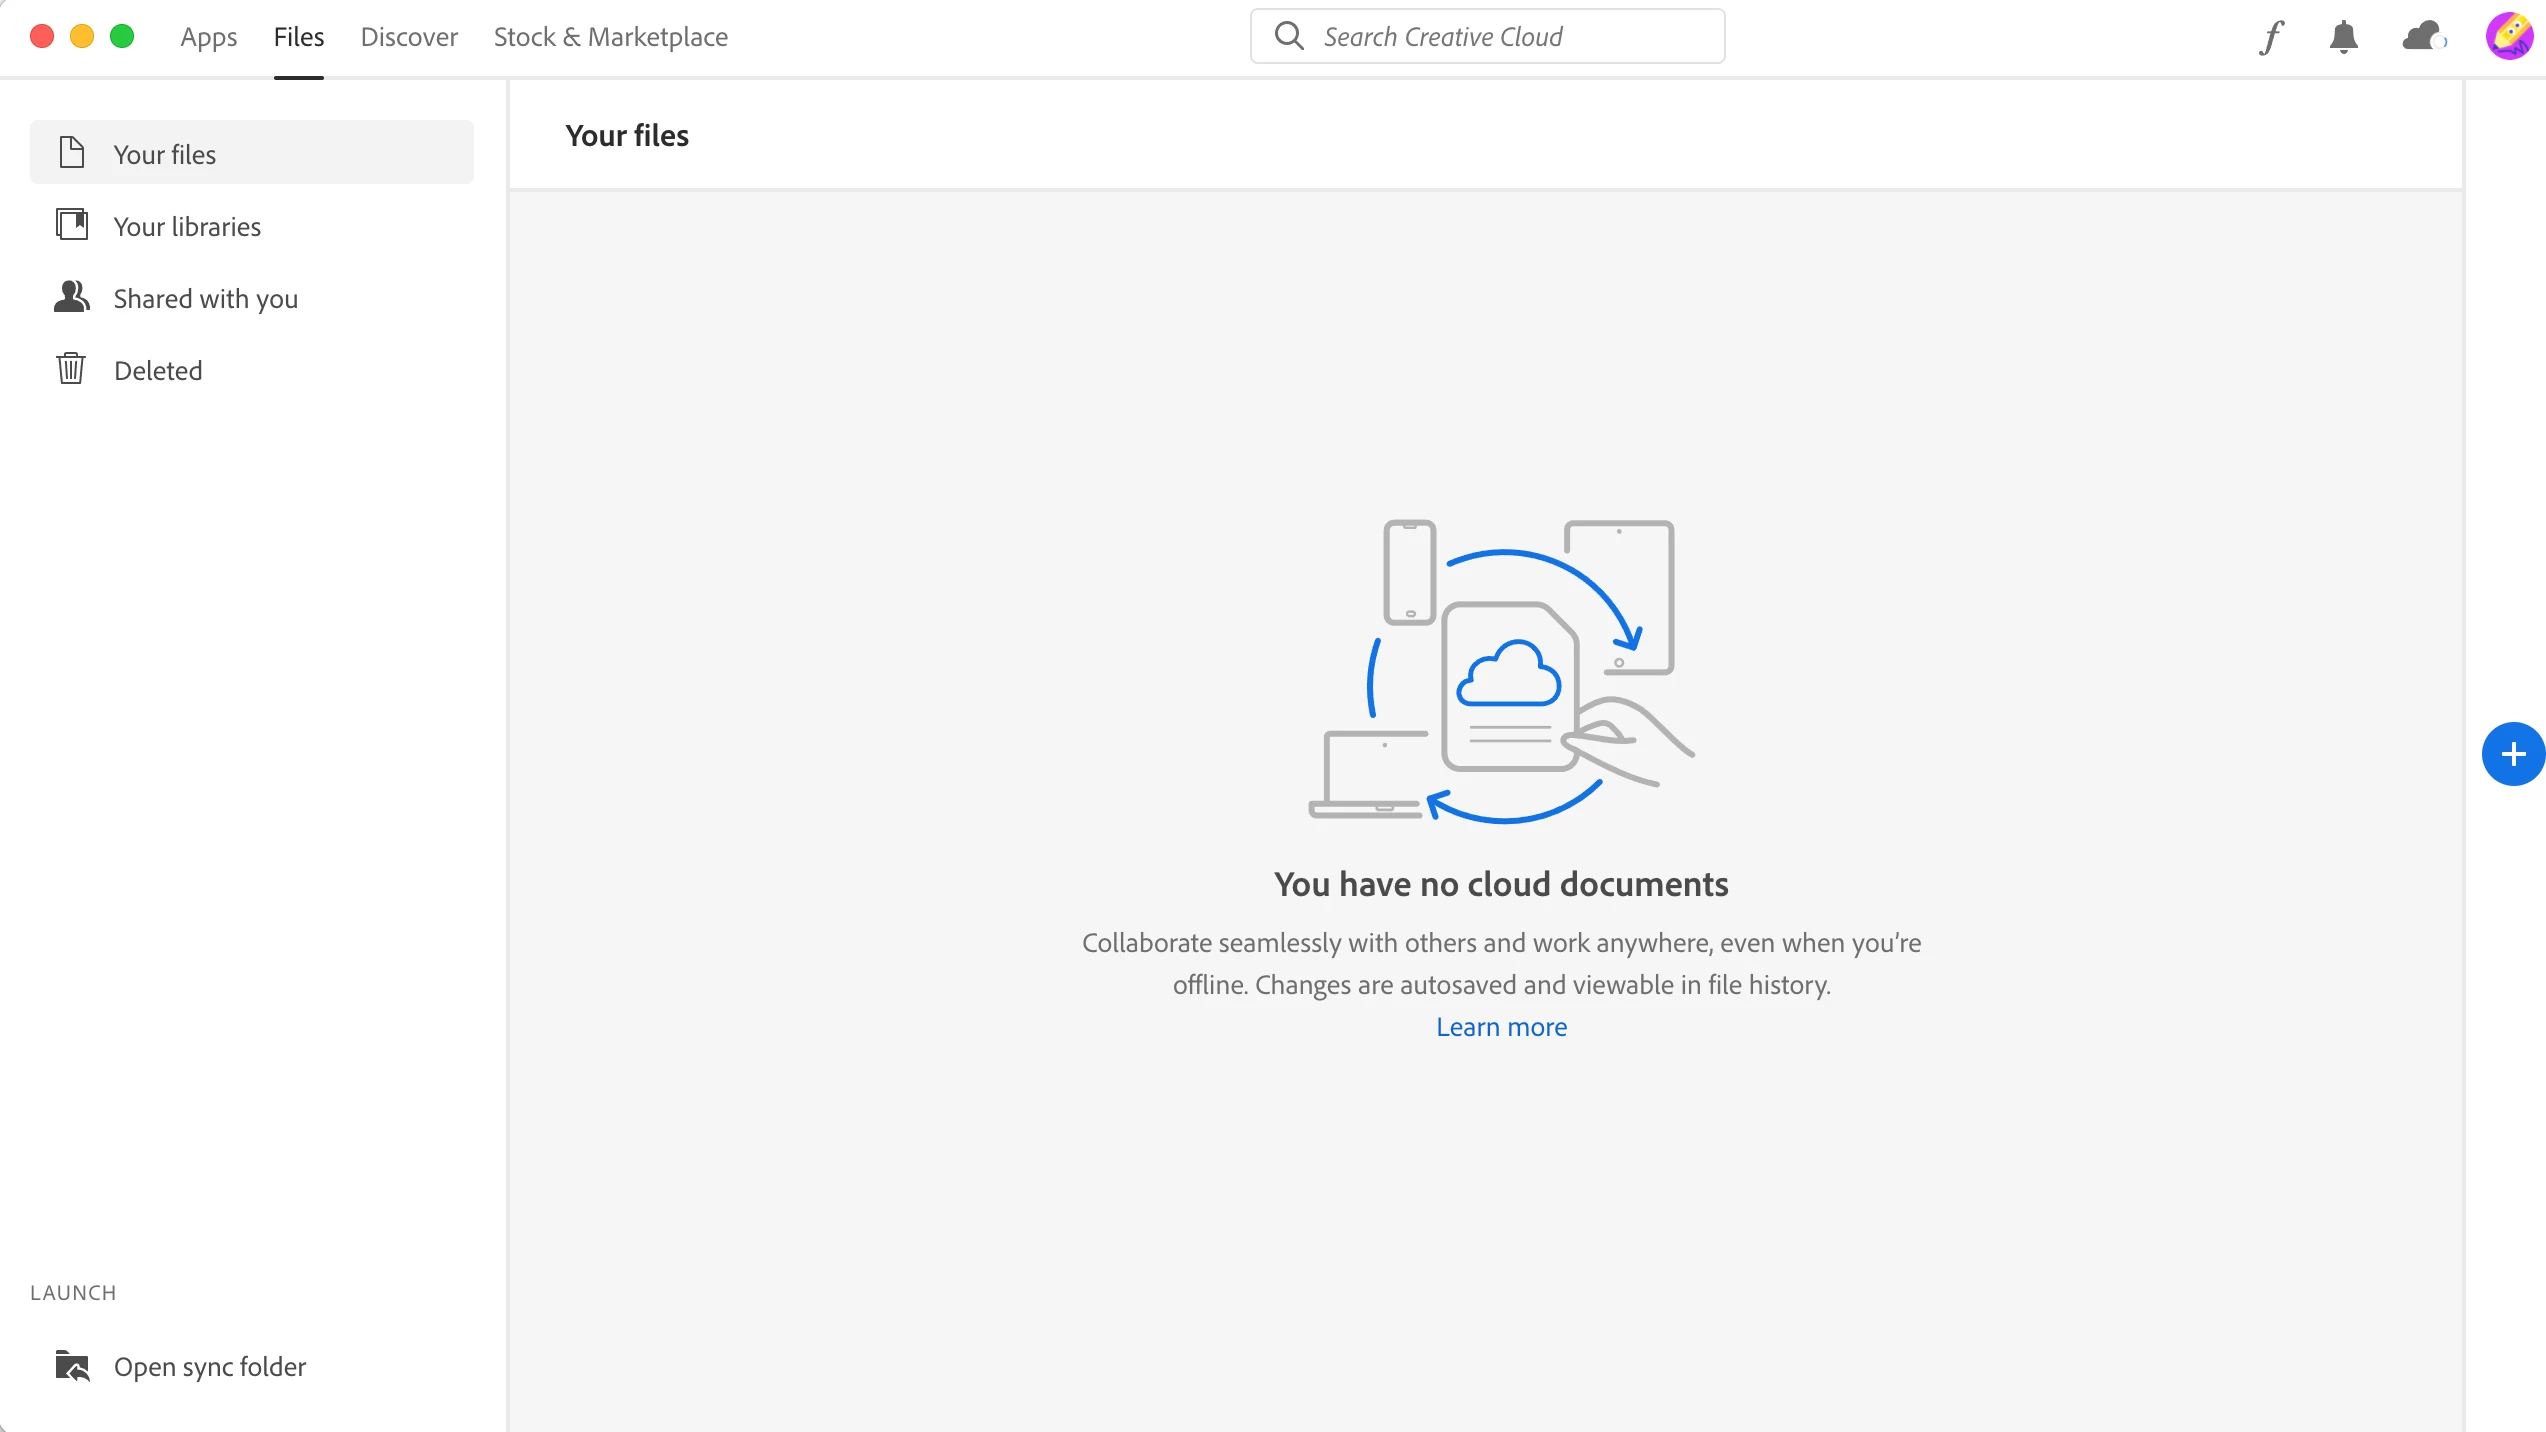Image resolution: width=2546 pixels, height=1432 pixels.
Task: Open the Stock & Marketplace tab
Action: tap(610, 37)
